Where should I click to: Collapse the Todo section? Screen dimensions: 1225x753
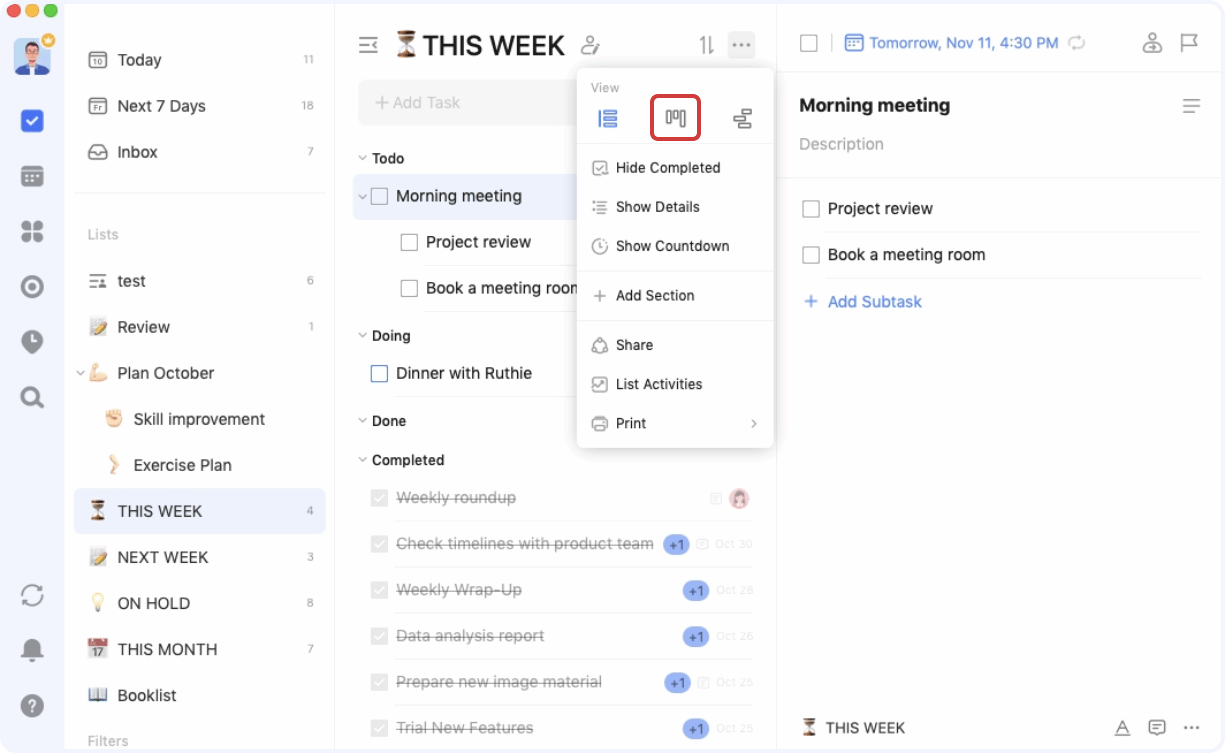pos(364,158)
